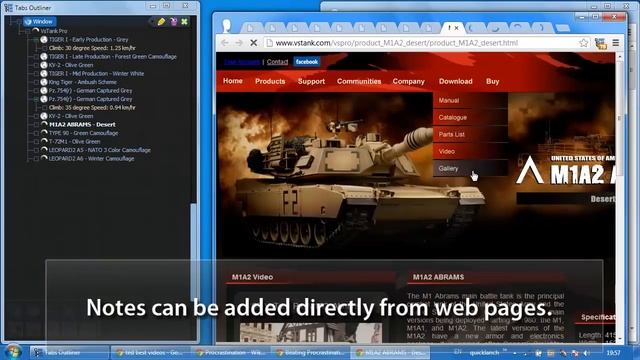Collapse TIGER I Early Production Grey node
Image resolution: width=640 pixels, height=360 pixels.
point(36,40)
